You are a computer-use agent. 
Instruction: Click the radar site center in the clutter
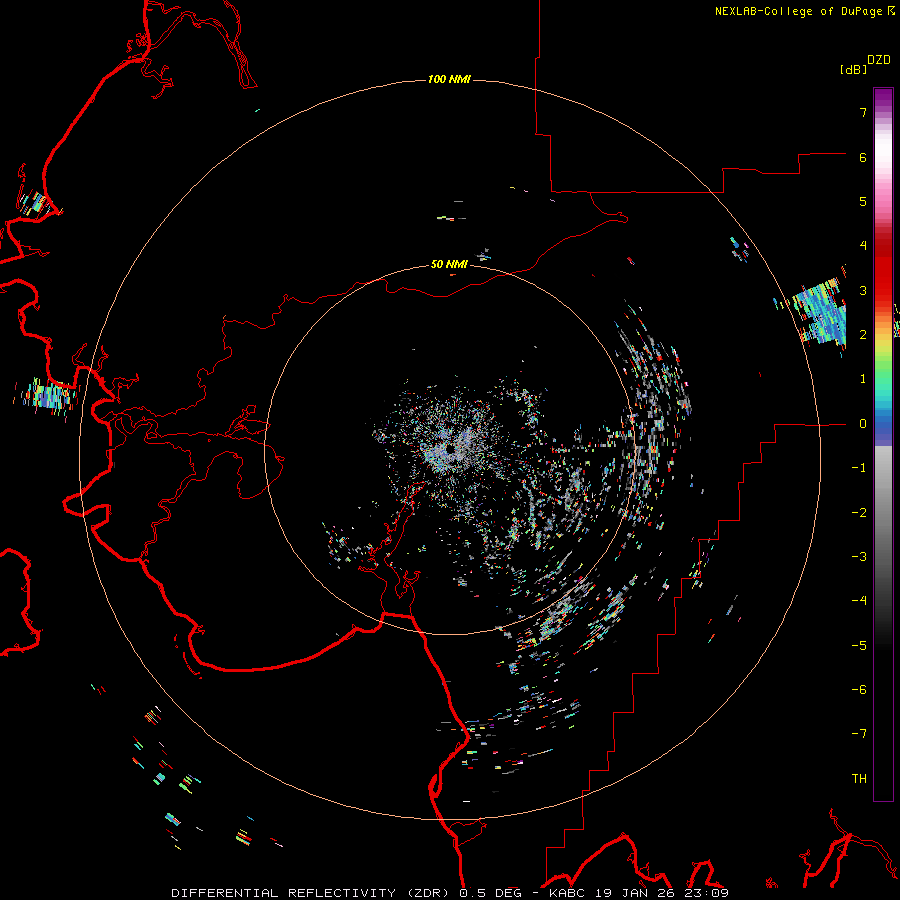pyautogui.click(x=450, y=449)
